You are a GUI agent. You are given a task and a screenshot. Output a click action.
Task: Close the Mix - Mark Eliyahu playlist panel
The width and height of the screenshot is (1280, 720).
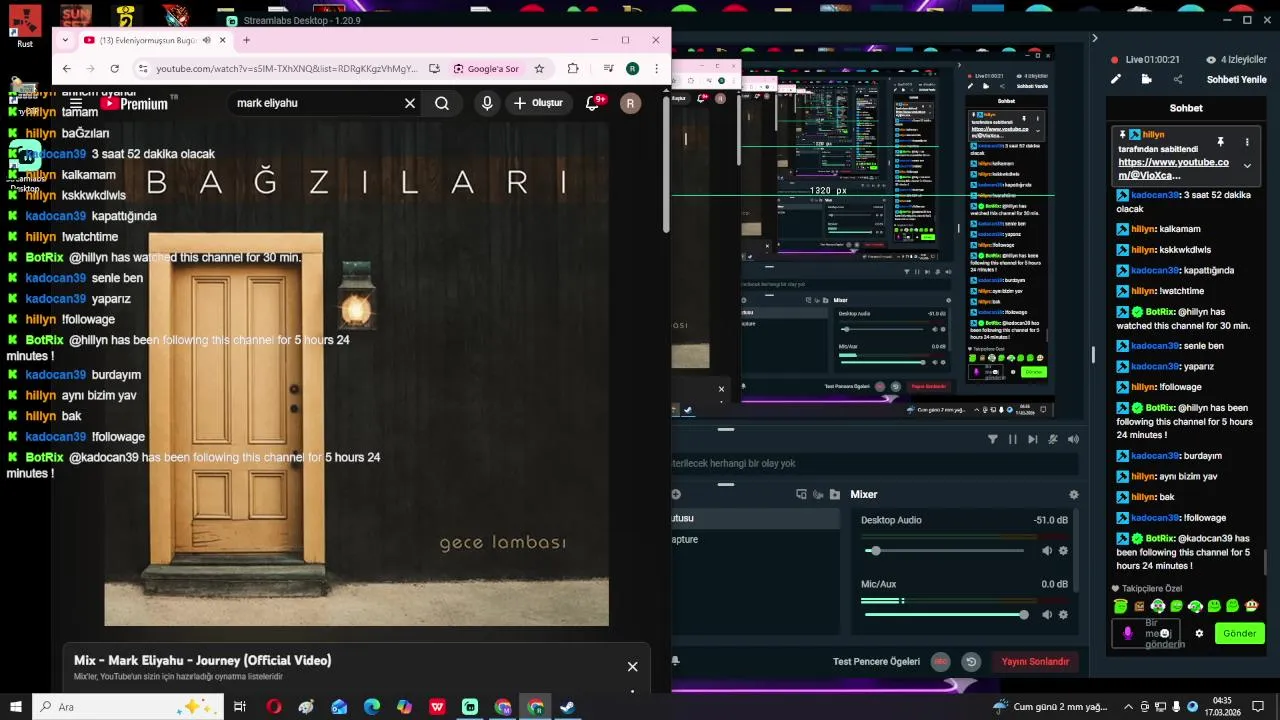pos(632,666)
